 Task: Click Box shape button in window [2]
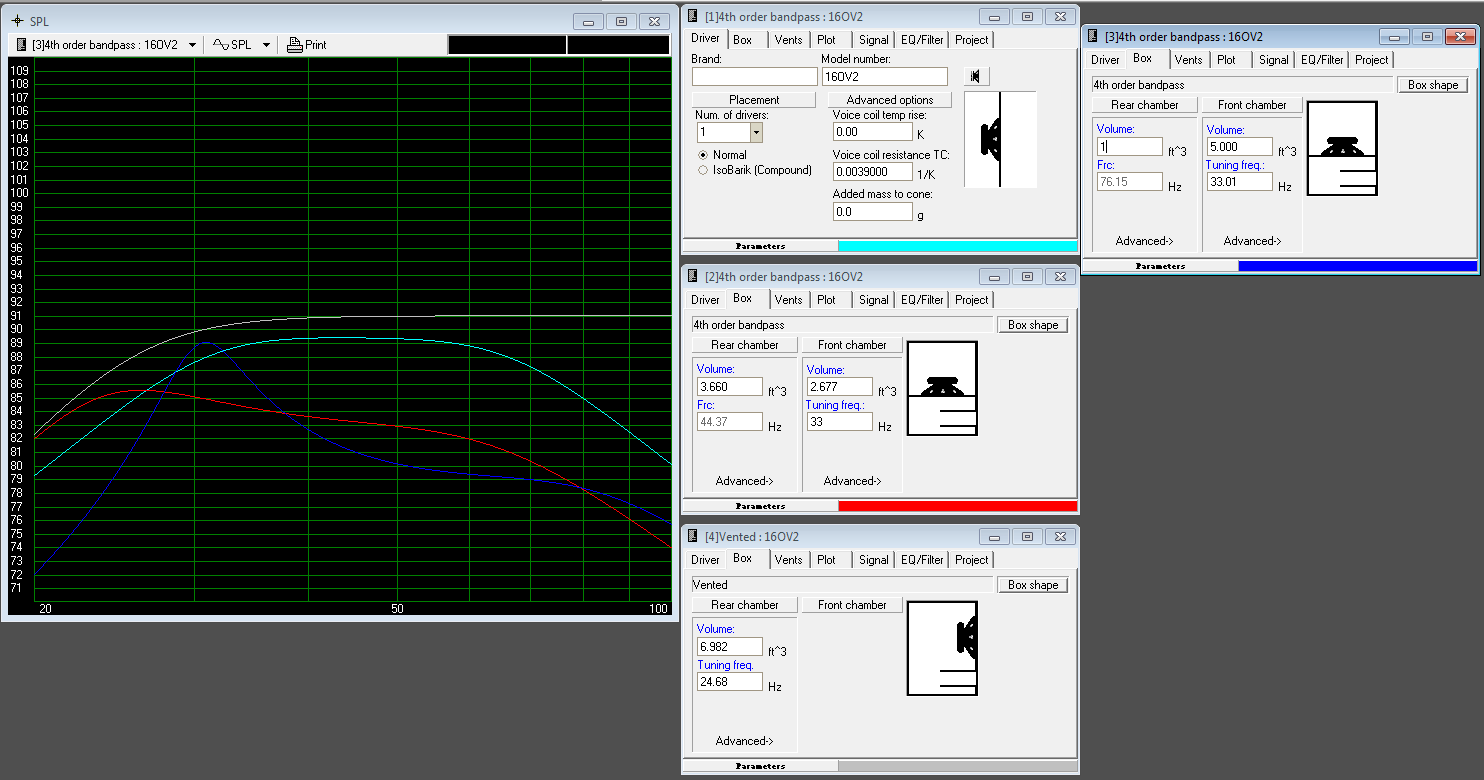click(1033, 325)
